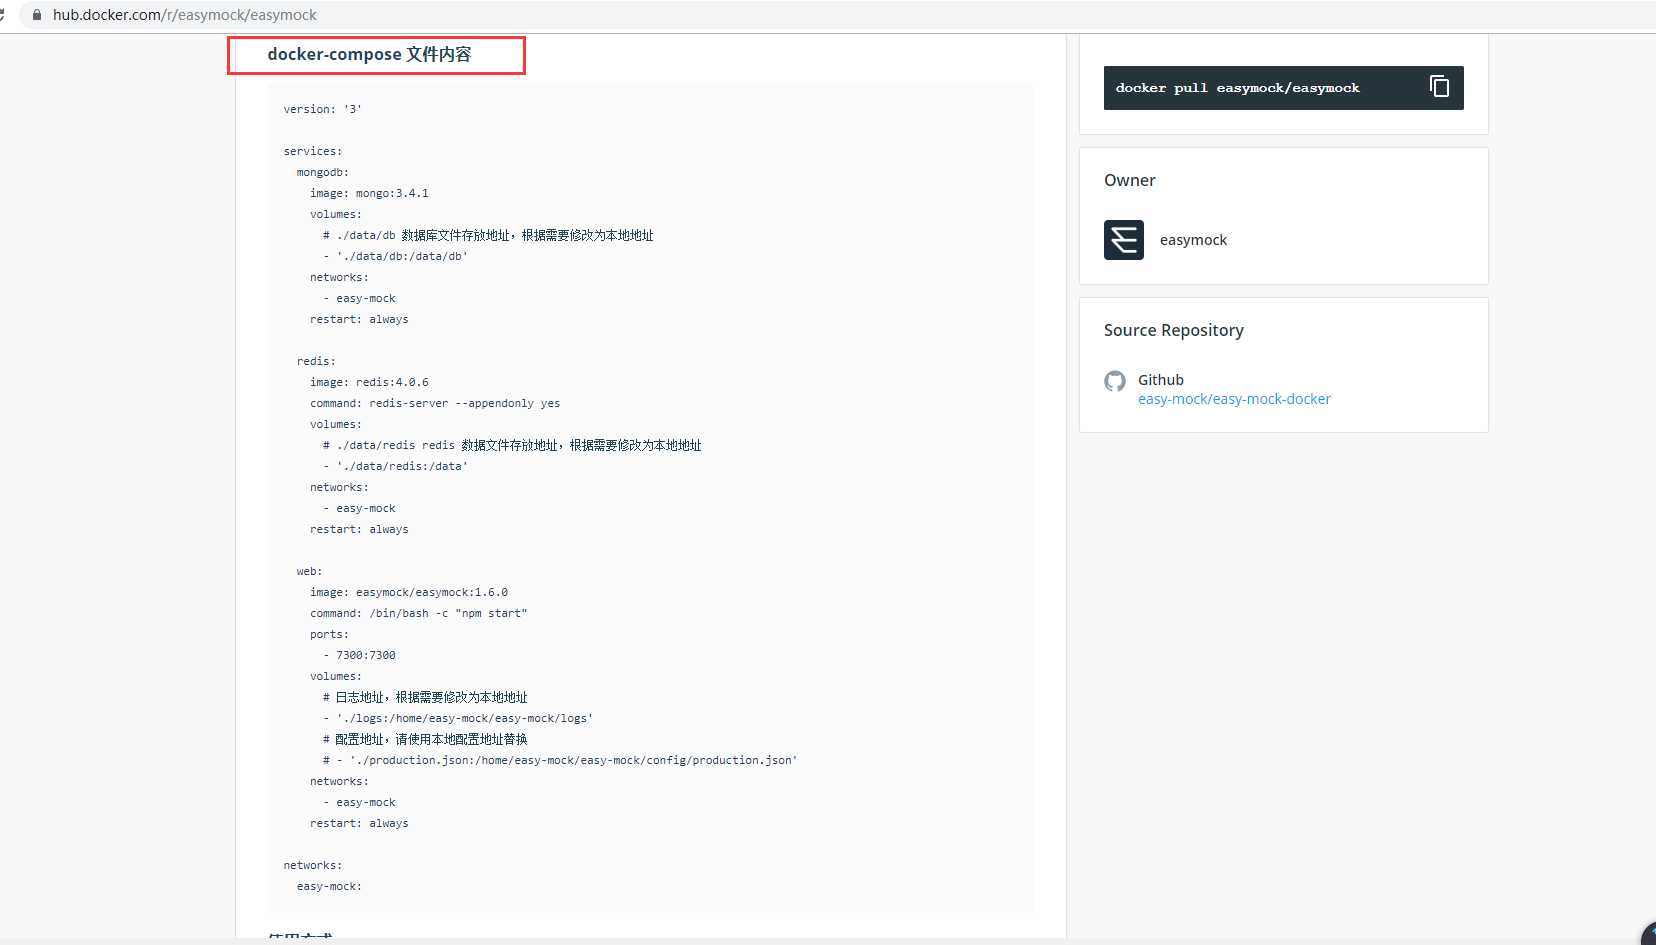Viewport: 1656px width, 945px height.
Task: Click the 配置地址 comment line
Action: [x=425, y=739]
